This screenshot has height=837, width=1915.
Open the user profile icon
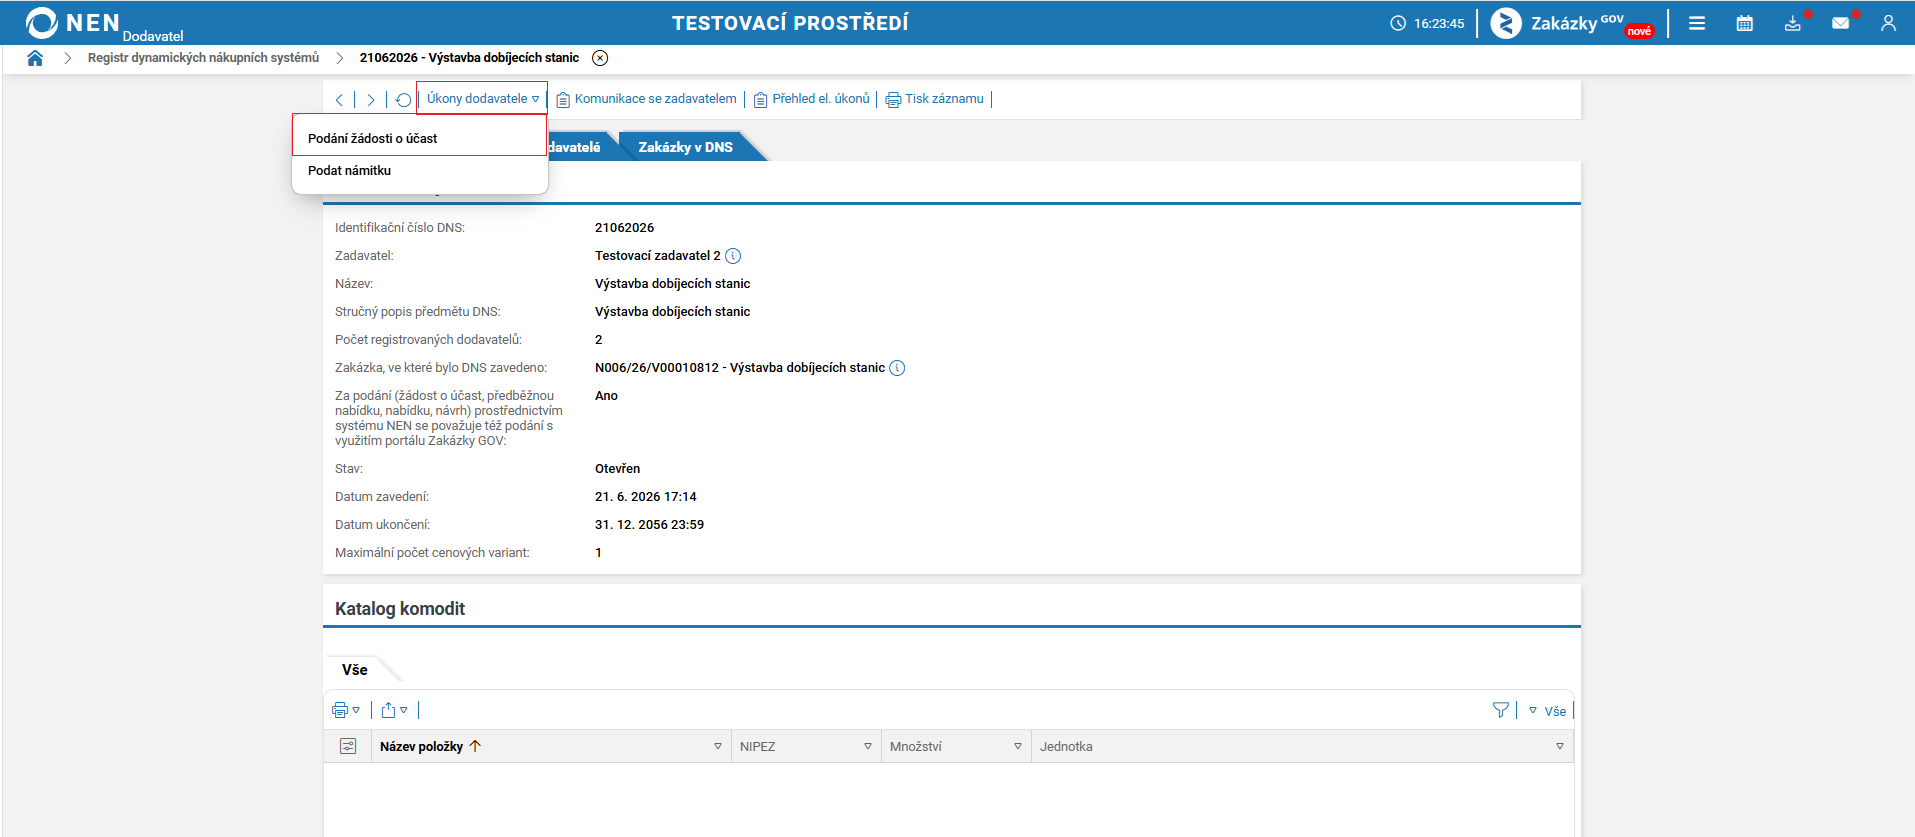coord(1888,23)
